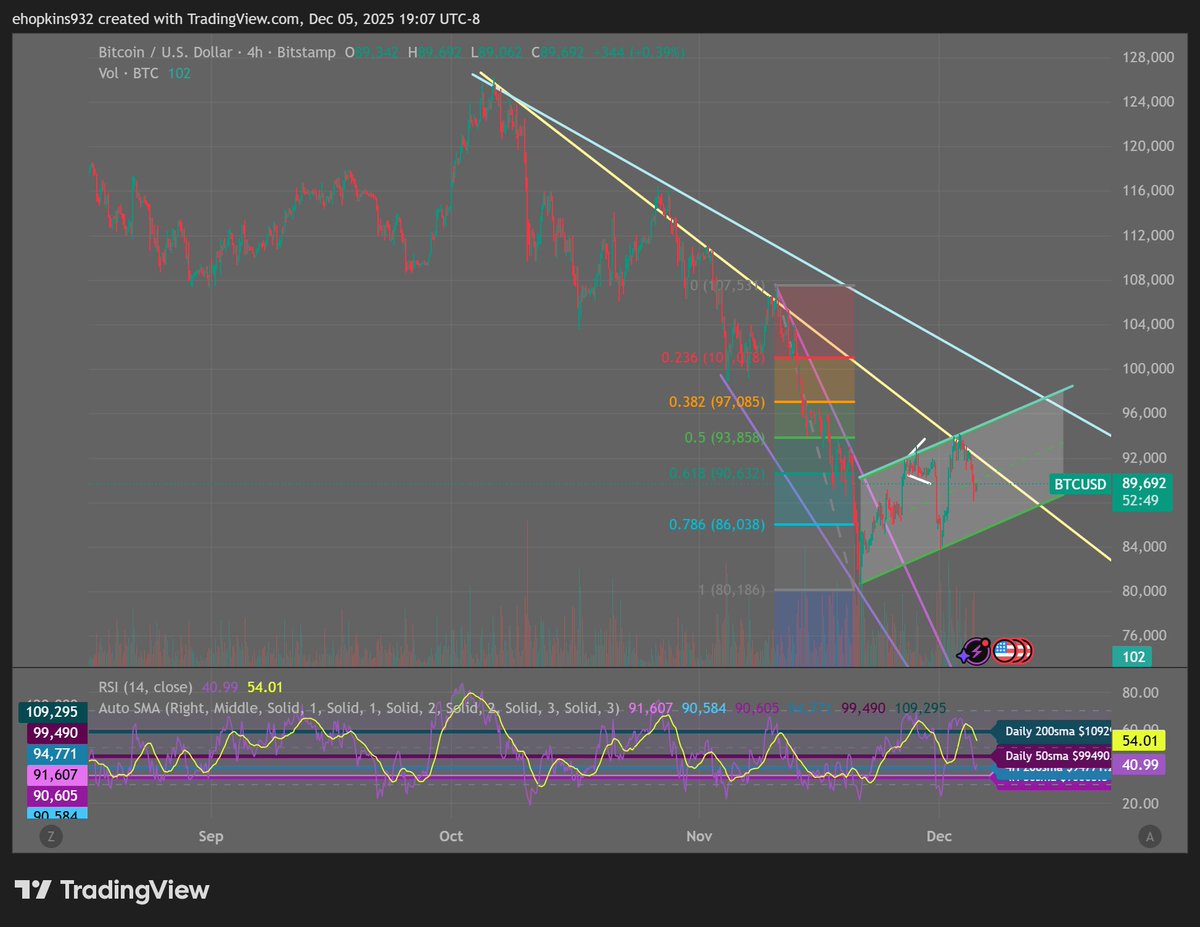Click the lightning spark emoji reaction icon
The width and height of the screenshot is (1200, 927).
click(x=973, y=651)
